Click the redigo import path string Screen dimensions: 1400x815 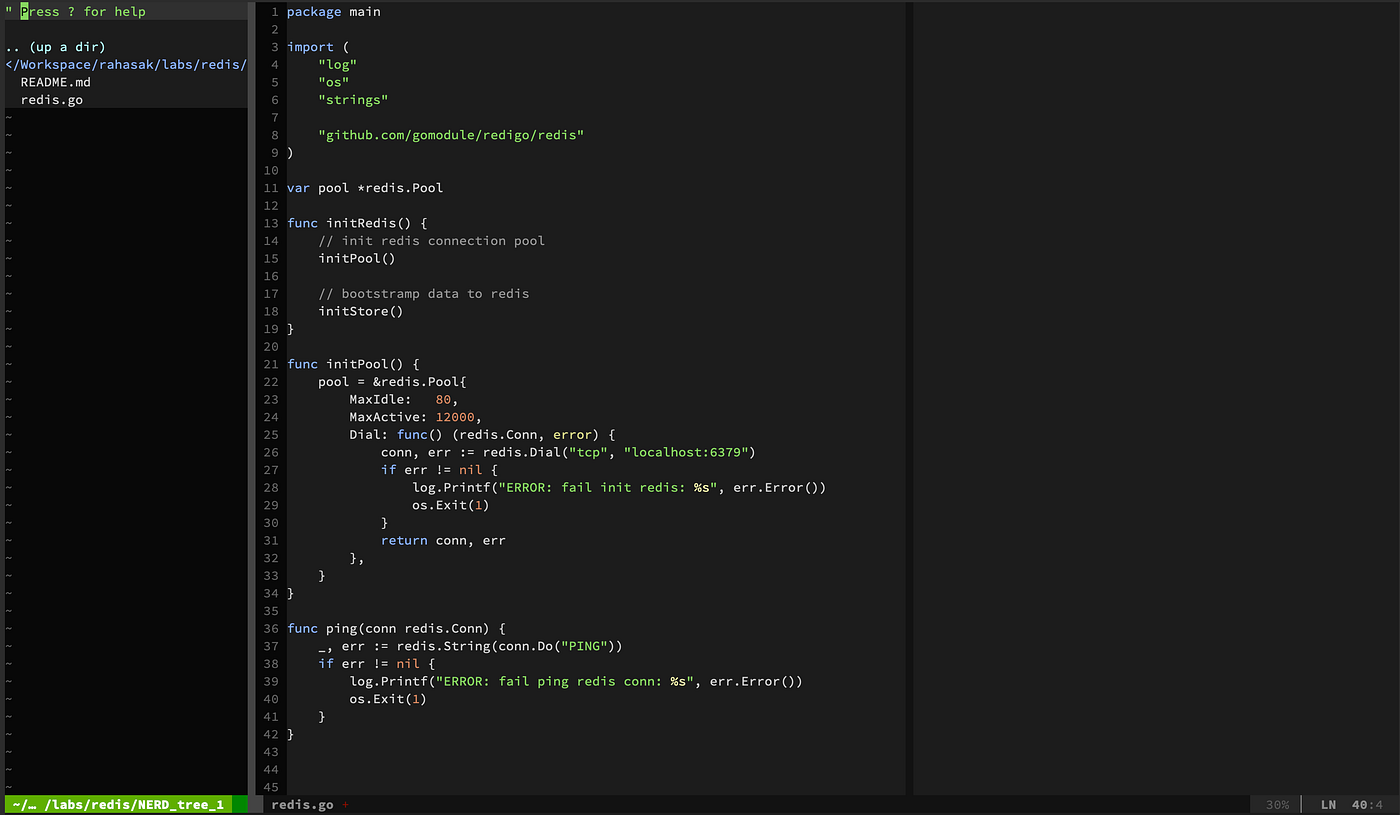(x=451, y=134)
